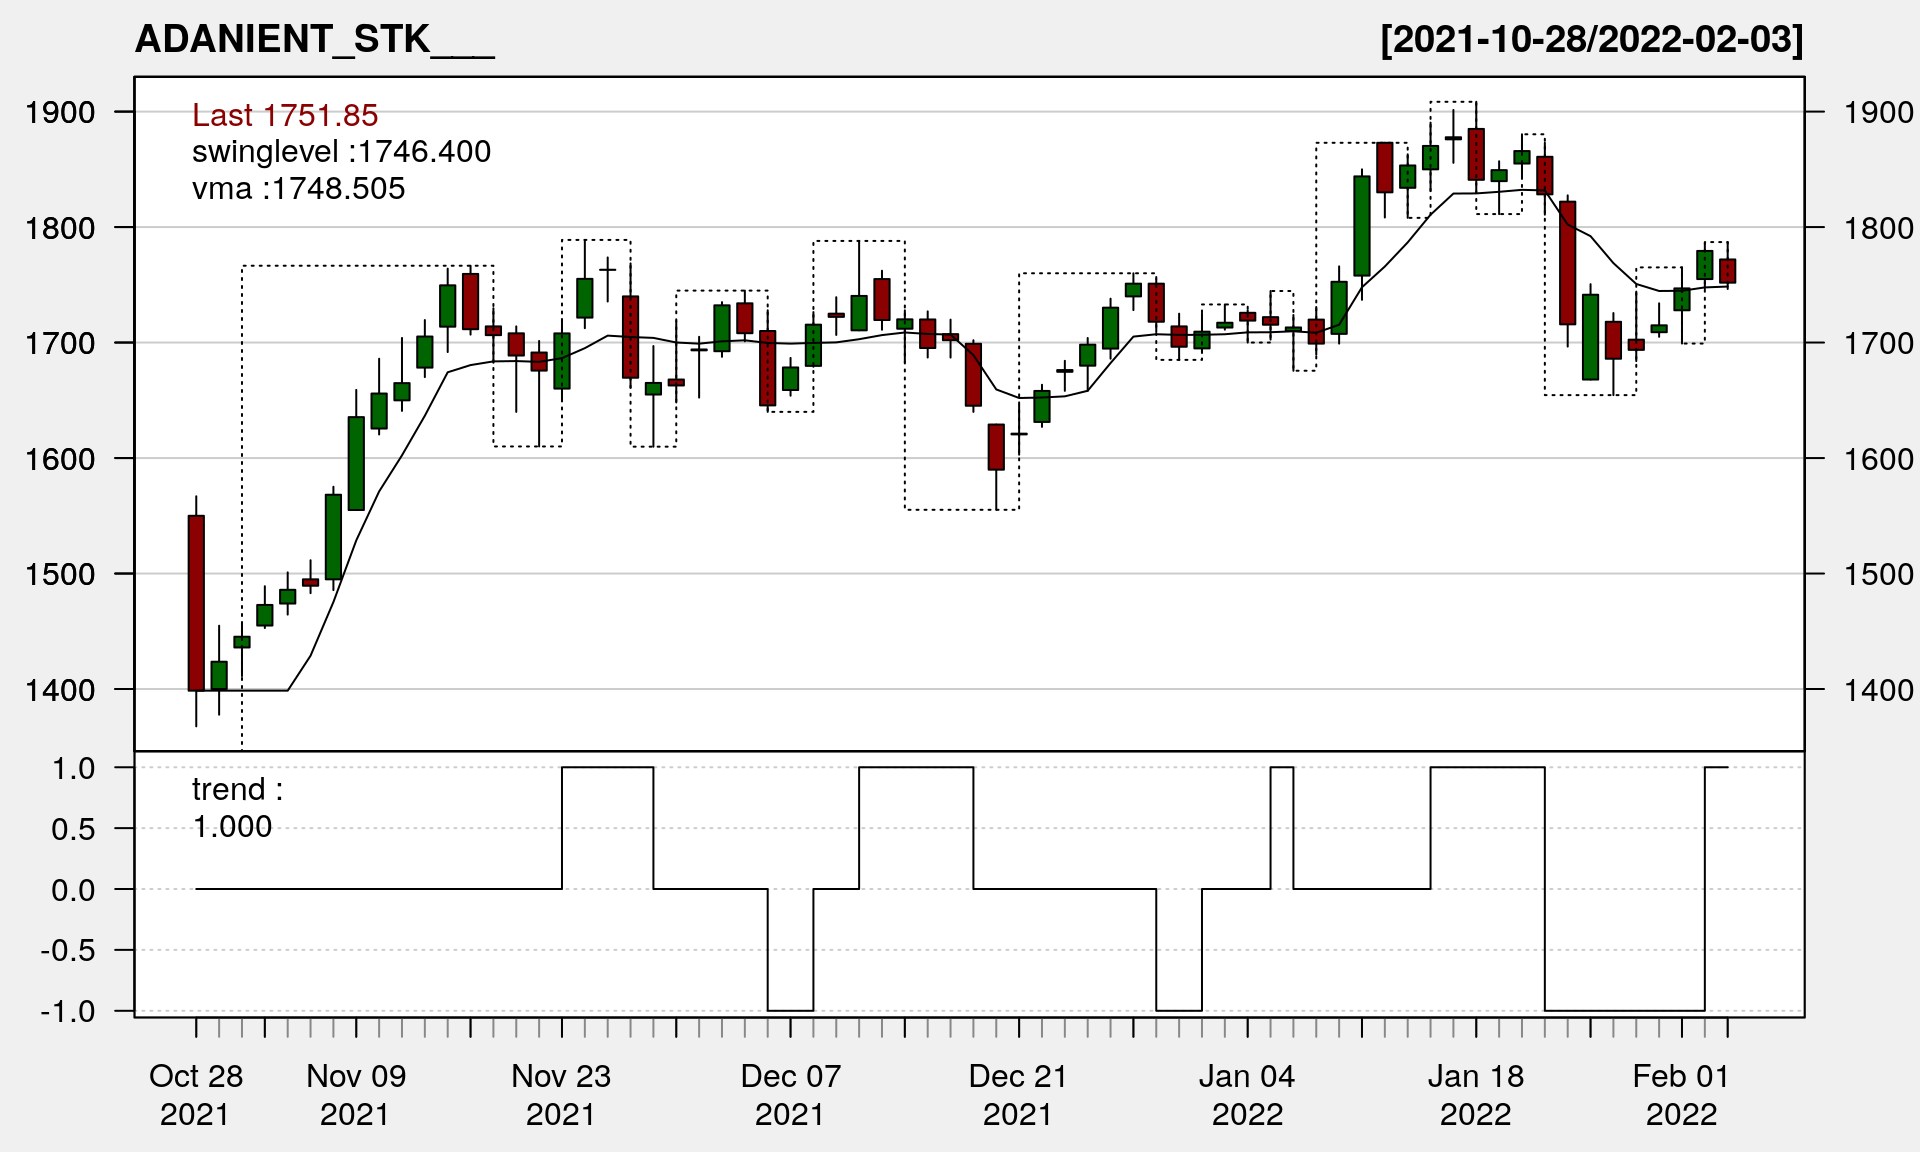Click the red 'Last 1751.85' price text

click(x=285, y=115)
